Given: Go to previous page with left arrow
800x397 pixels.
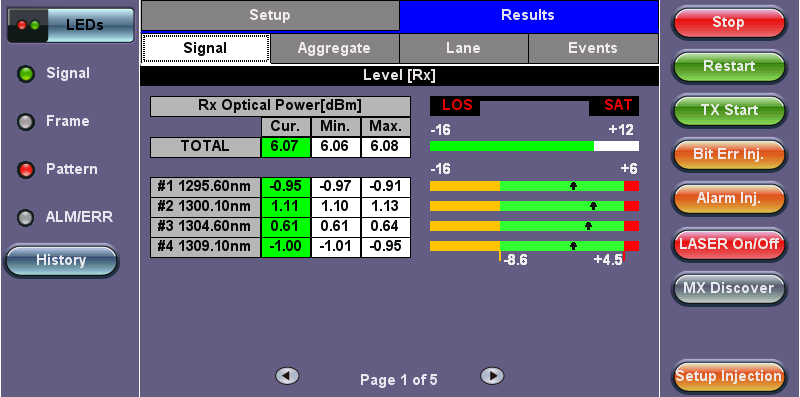Looking at the screenshot, I should [x=287, y=377].
